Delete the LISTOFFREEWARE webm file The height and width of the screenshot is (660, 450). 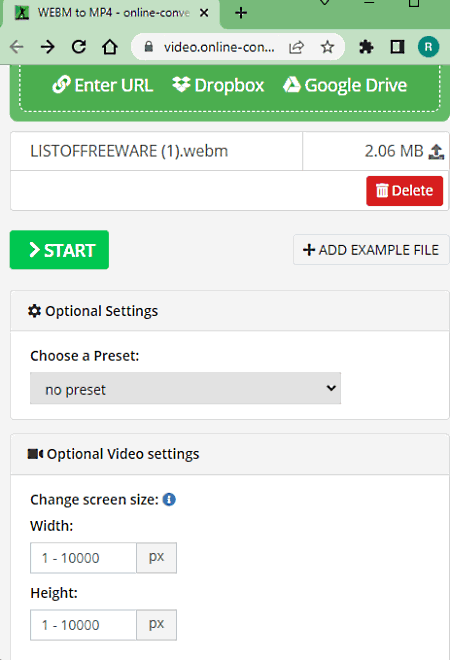pyautogui.click(x=404, y=191)
